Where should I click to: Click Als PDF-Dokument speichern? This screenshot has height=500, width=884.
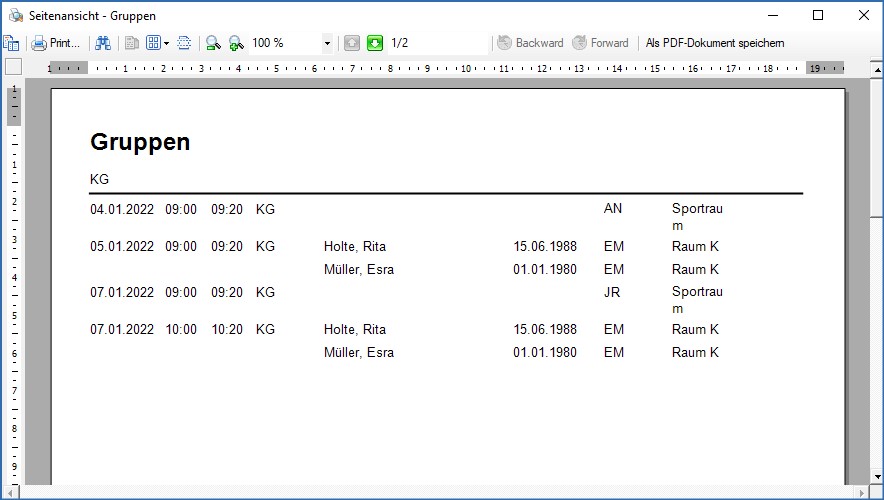[x=714, y=43]
